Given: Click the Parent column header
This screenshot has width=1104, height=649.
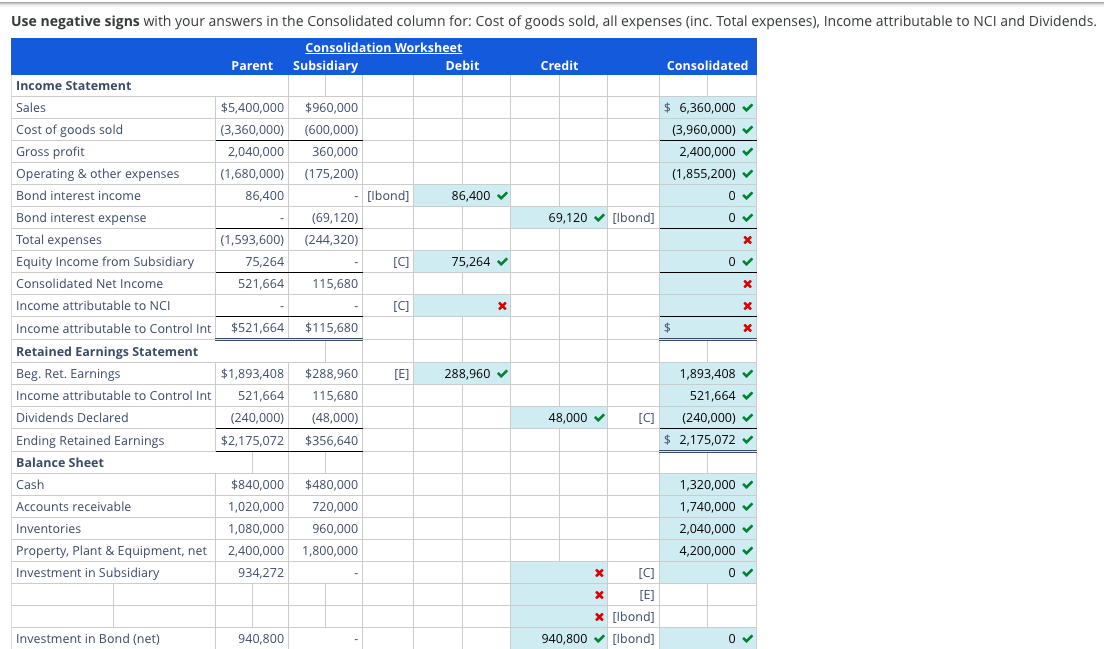Looking at the screenshot, I should pyautogui.click(x=252, y=65).
